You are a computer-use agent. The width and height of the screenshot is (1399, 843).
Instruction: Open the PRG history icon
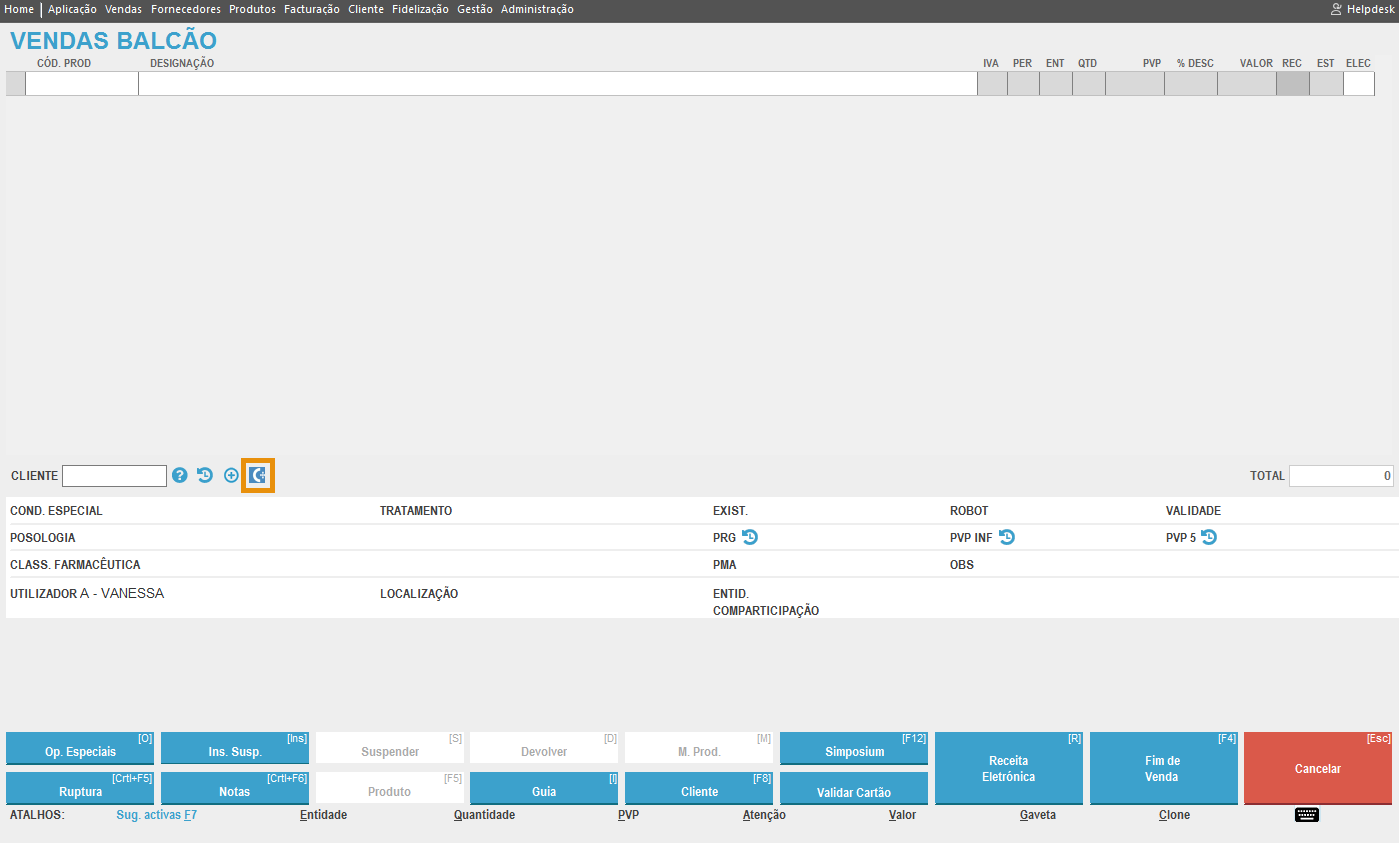(750, 538)
